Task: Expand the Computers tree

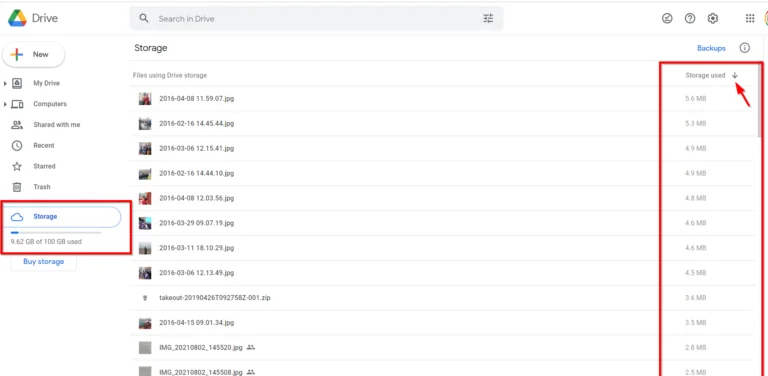Action: click(x=5, y=104)
